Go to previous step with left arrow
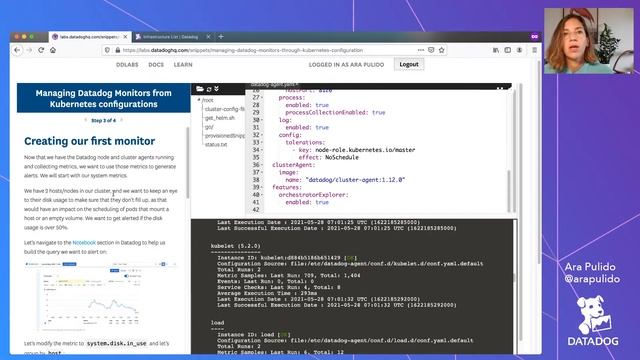This screenshot has width=640, height=360. (x=85, y=120)
